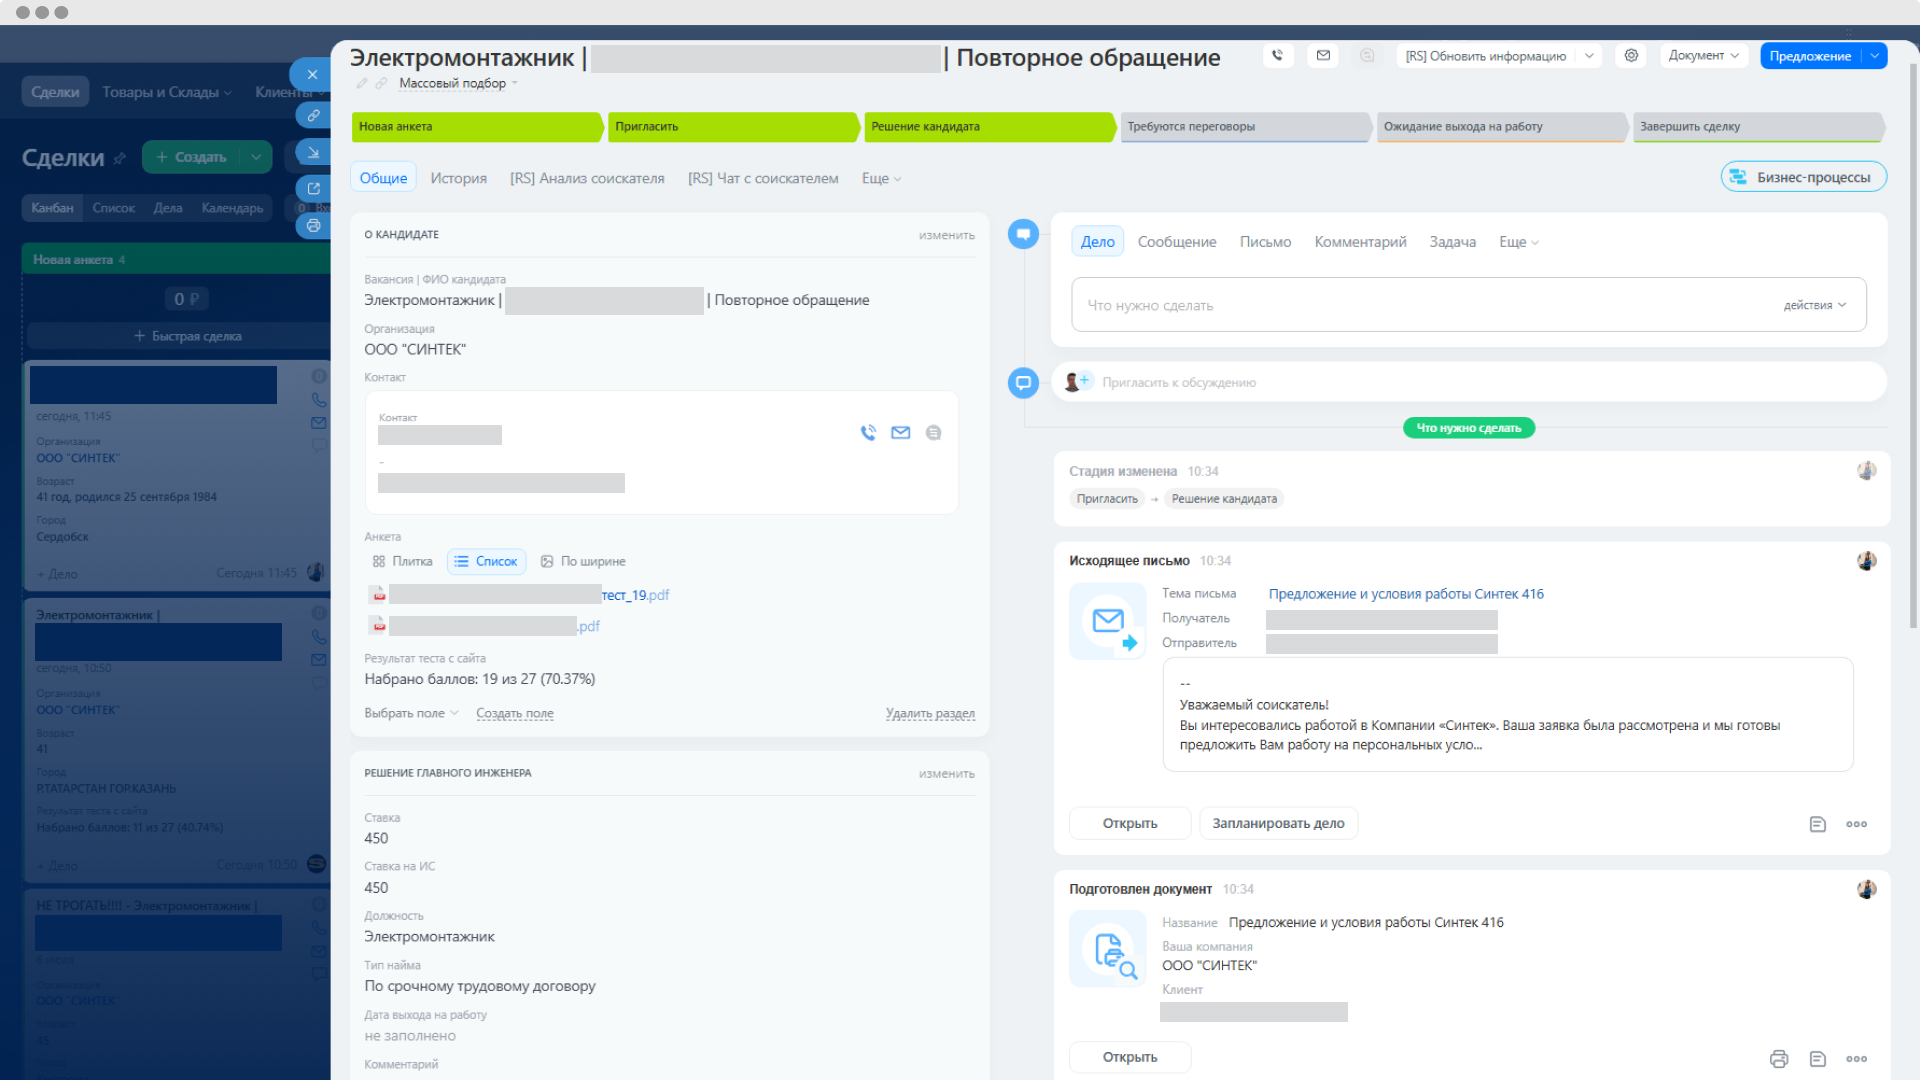The width and height of the screenshot is (1920, 1080).
Task: Click Открыть under Исходящее письмо
Action: (x=1130, y=824)
